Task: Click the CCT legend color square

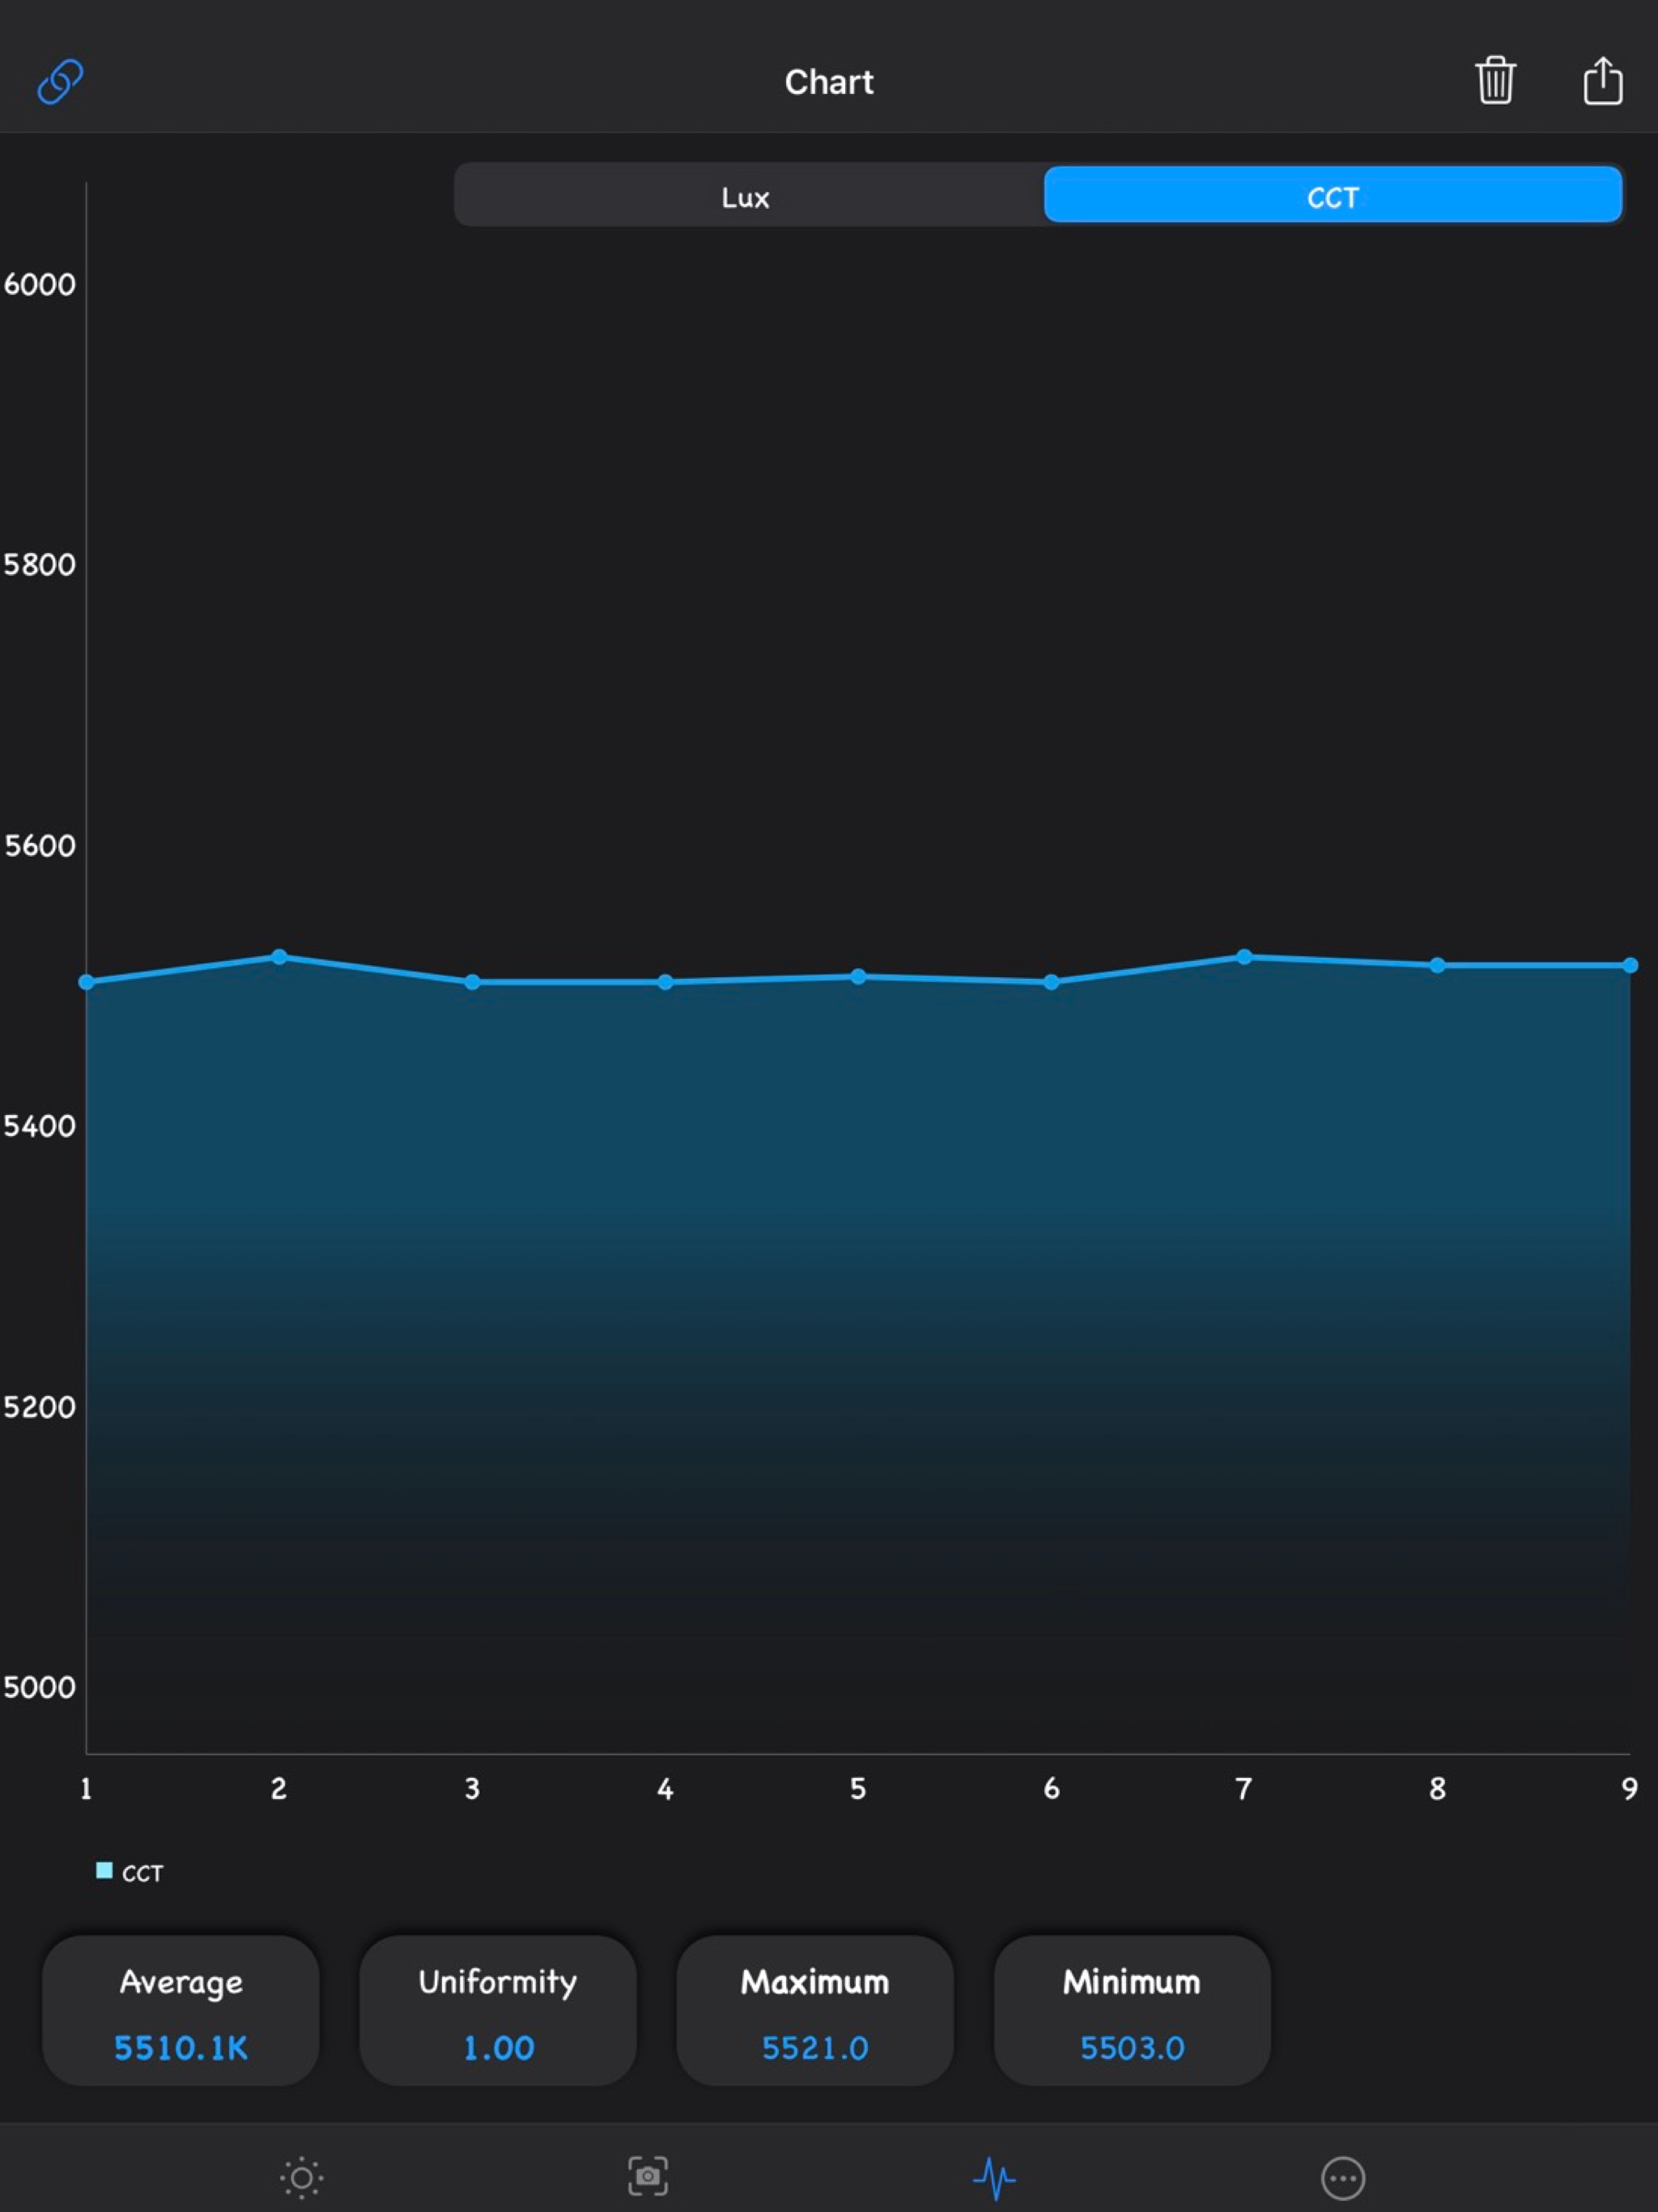Action: [x=104, y=1870]
